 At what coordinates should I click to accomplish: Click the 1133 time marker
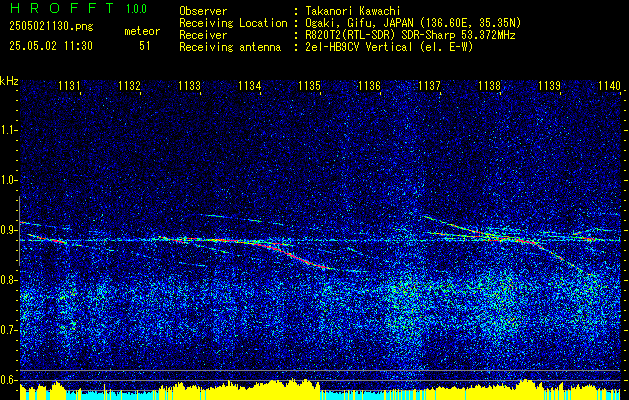coord(189,85)
